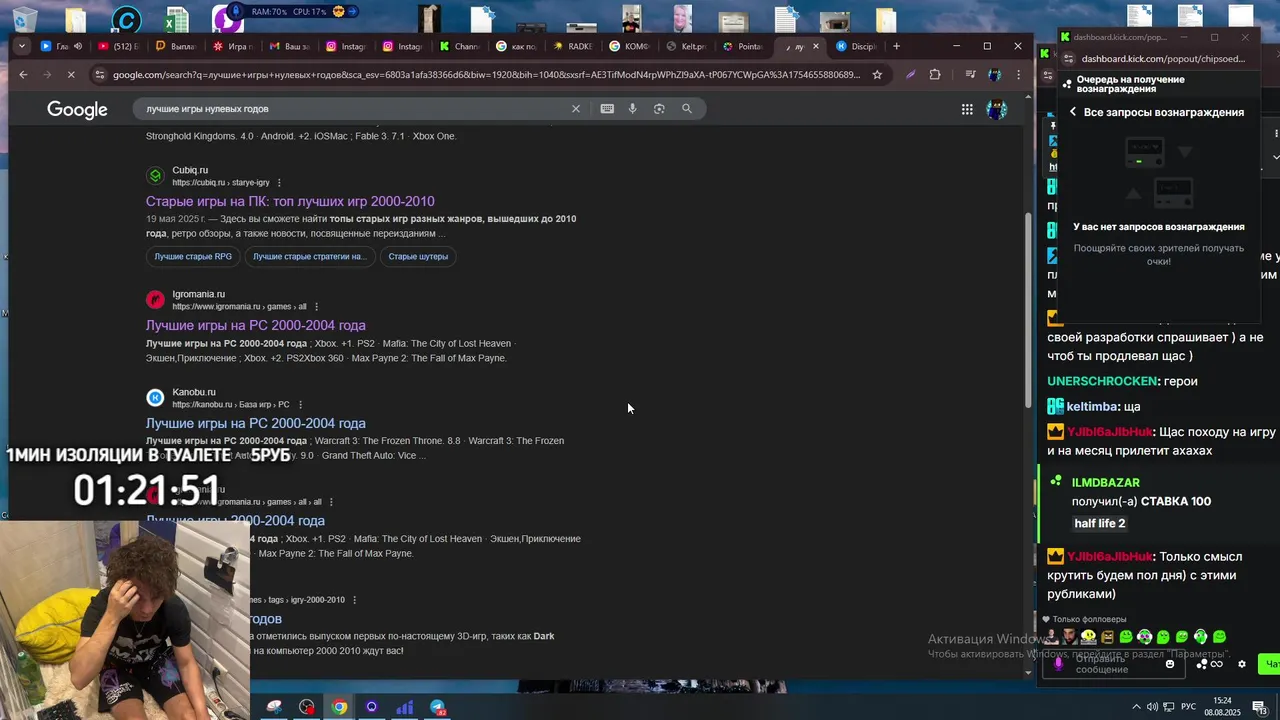Open the Chrome three-dot menu
Viewport: 1280px width, 720px height.
click(1018, 75)
